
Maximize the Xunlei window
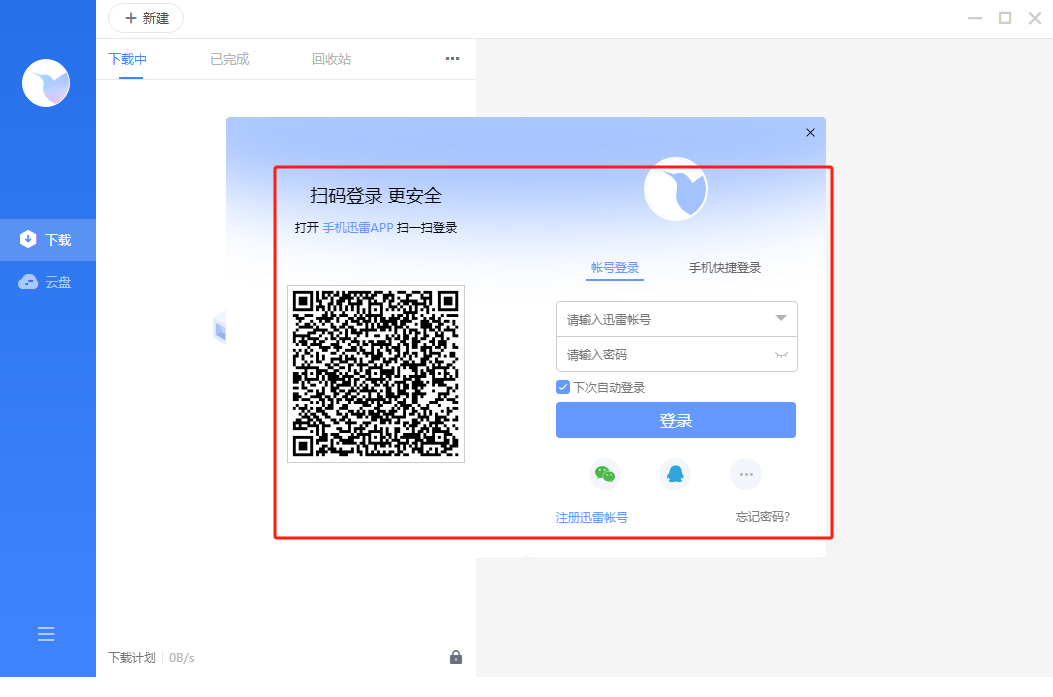point(1005,18)
